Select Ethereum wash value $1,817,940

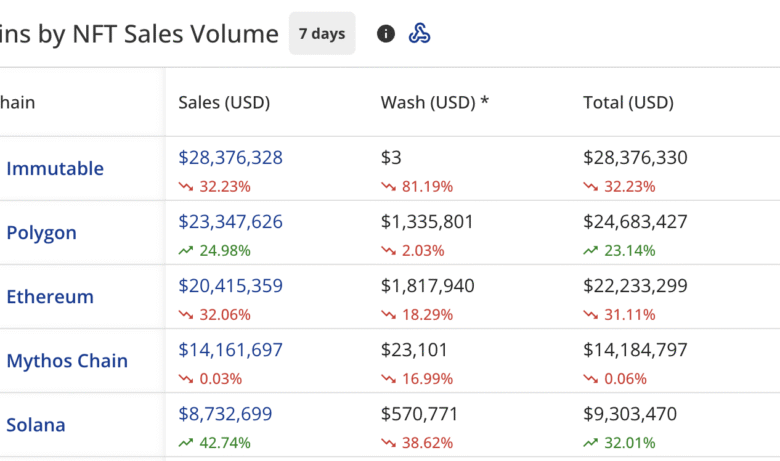(x=428, y=286)
